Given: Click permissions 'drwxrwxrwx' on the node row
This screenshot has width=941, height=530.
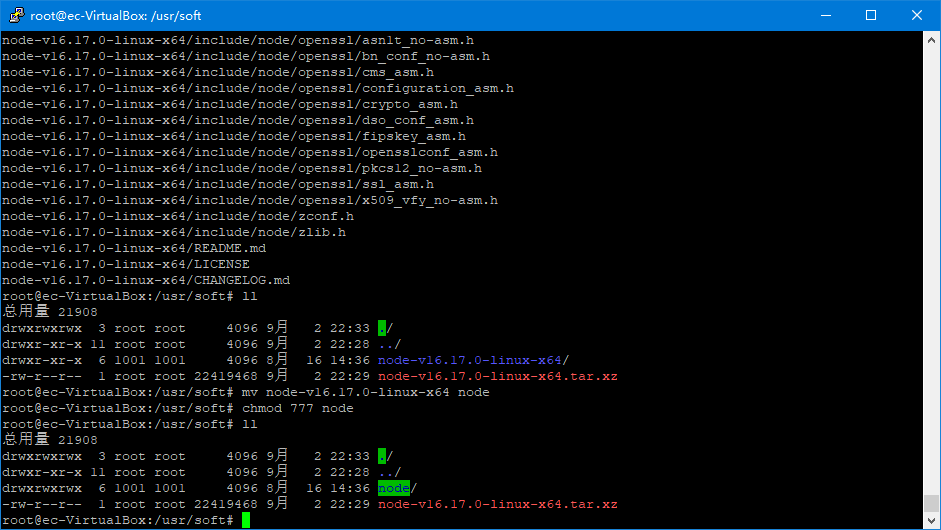Looking at the screenshot, I should pyautogui.click(x=42, y=488).
